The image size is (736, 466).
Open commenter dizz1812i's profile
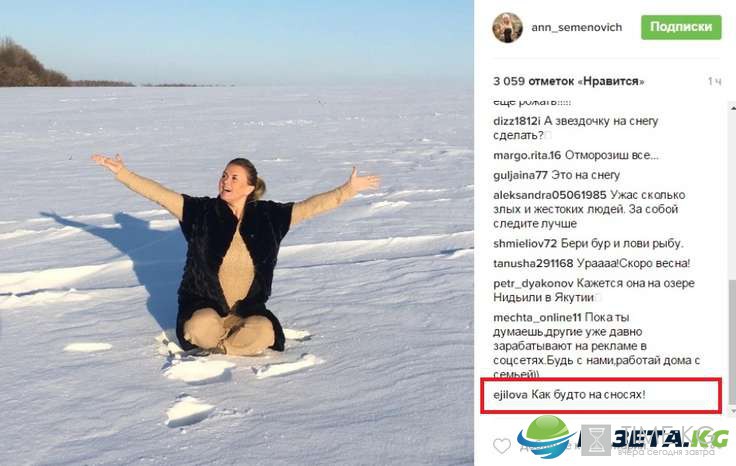[517, 121]
